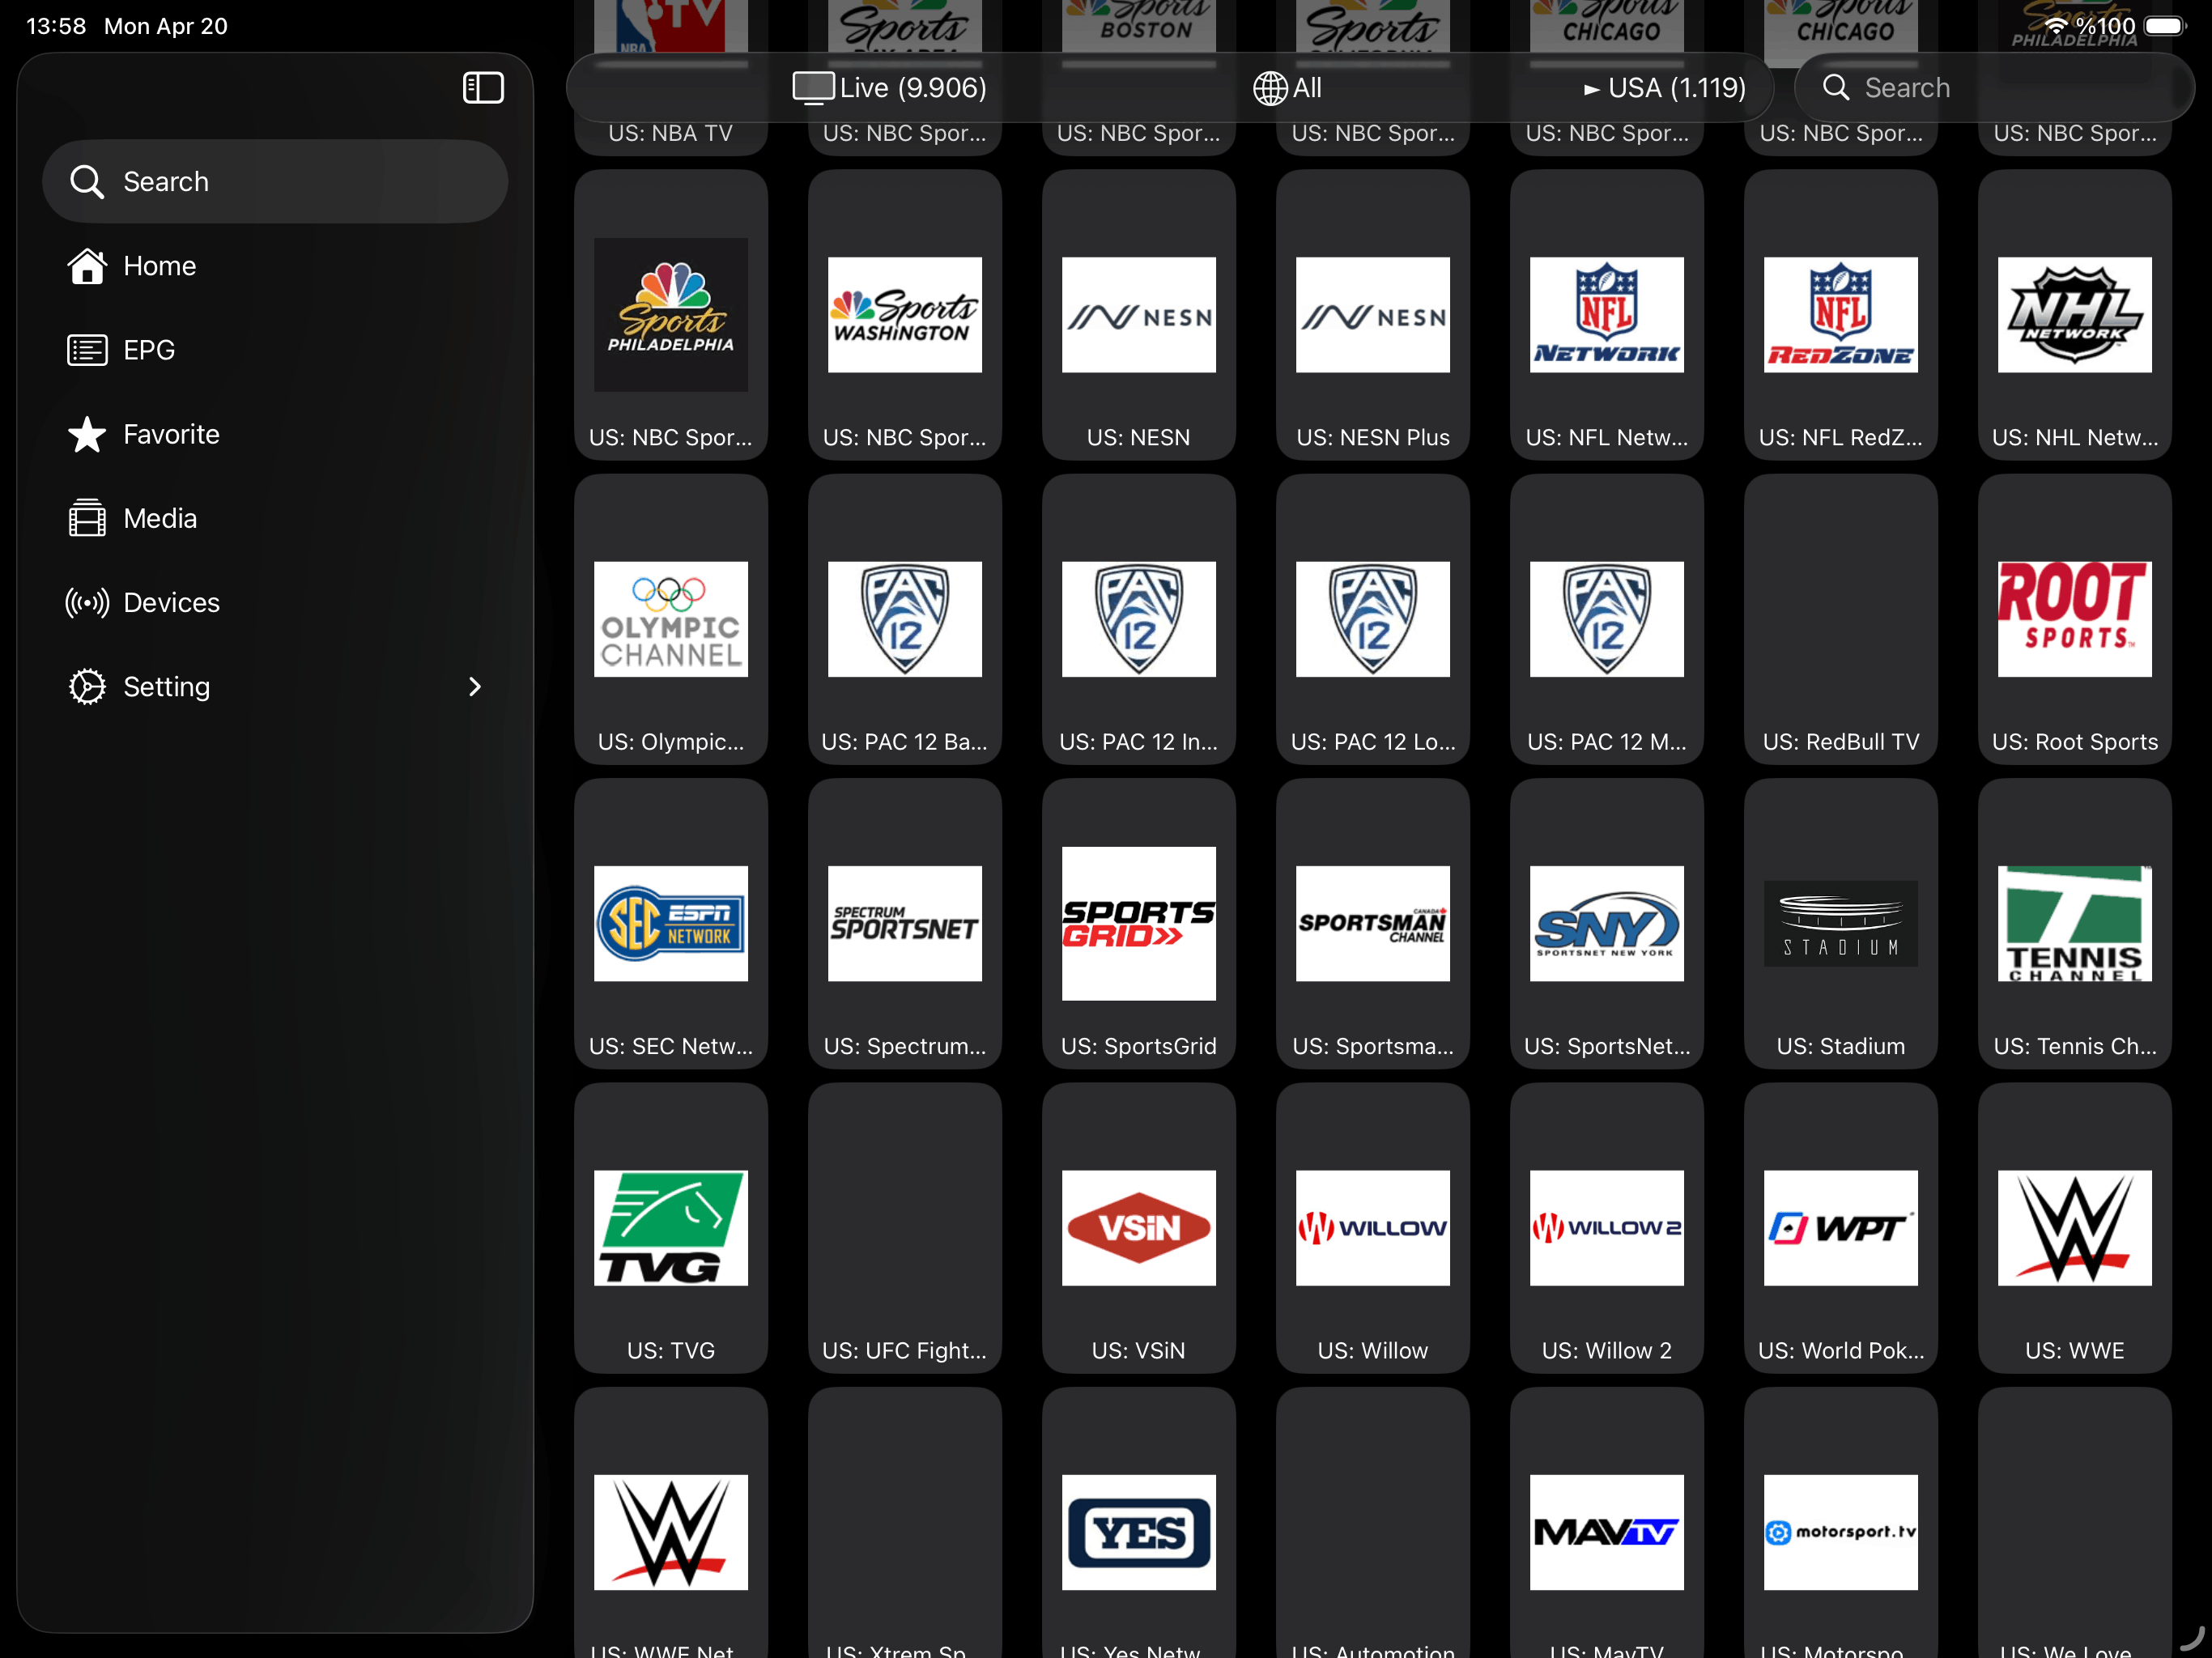Open the NHL Network channel
The width and height of the screenshot is (2212, 1658).
tap(2075, 315)
